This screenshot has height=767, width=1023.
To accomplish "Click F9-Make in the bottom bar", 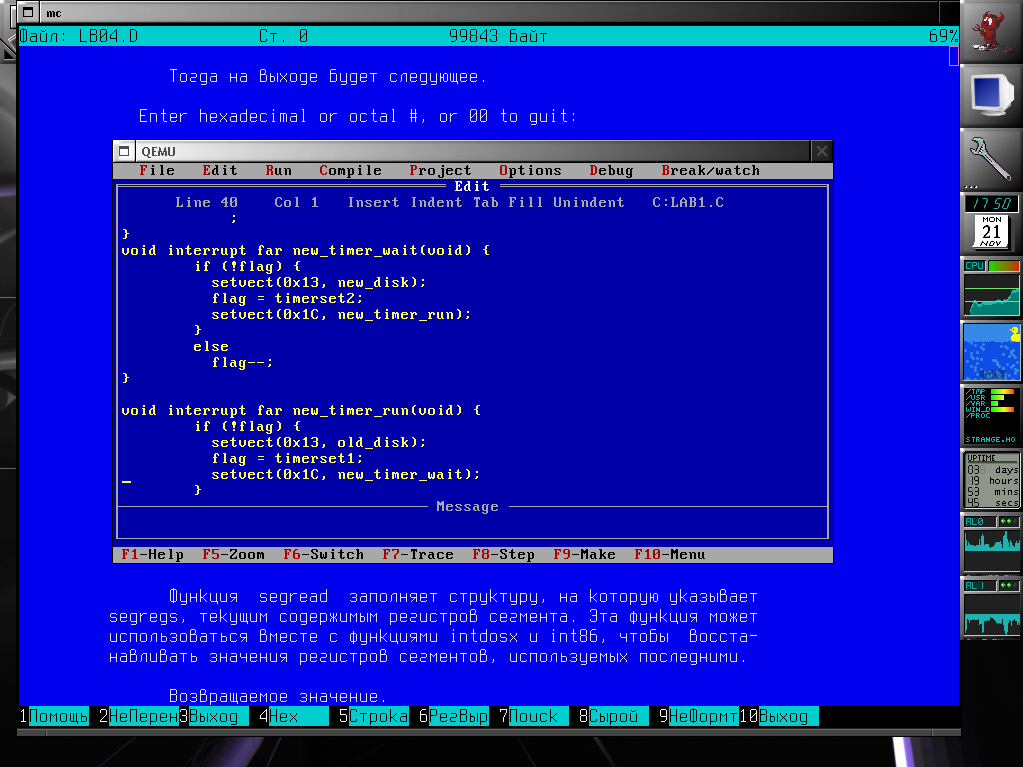I will point(584,555).
